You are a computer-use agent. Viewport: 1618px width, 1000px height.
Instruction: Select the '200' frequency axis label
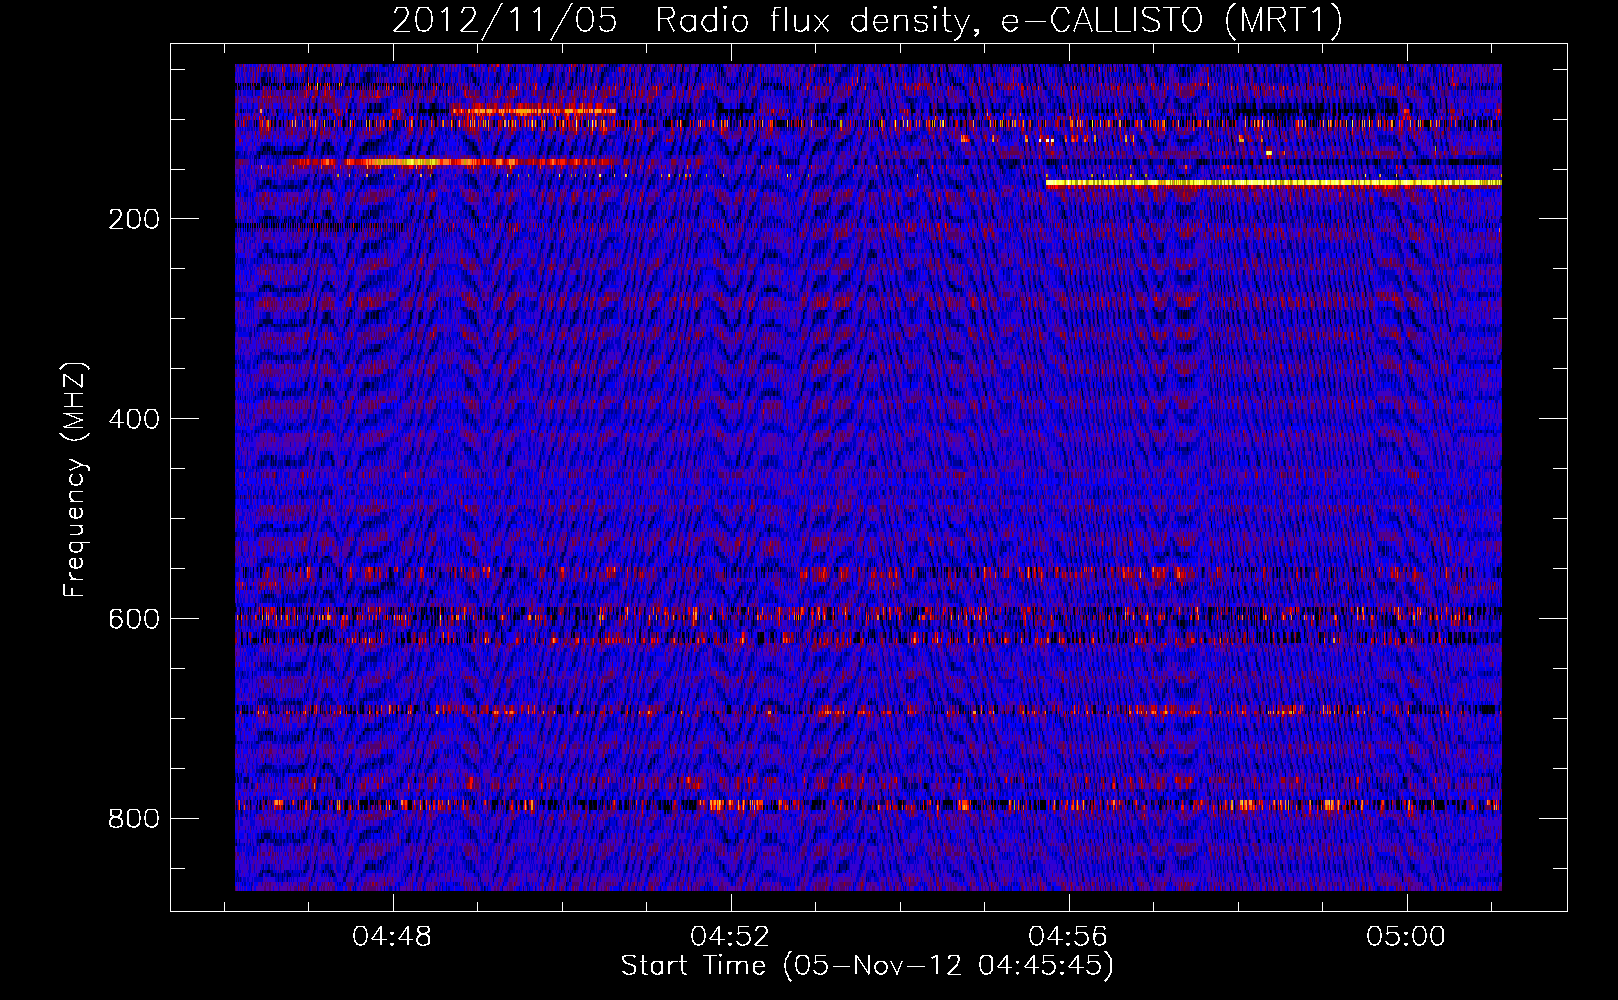tap(134, 219)
